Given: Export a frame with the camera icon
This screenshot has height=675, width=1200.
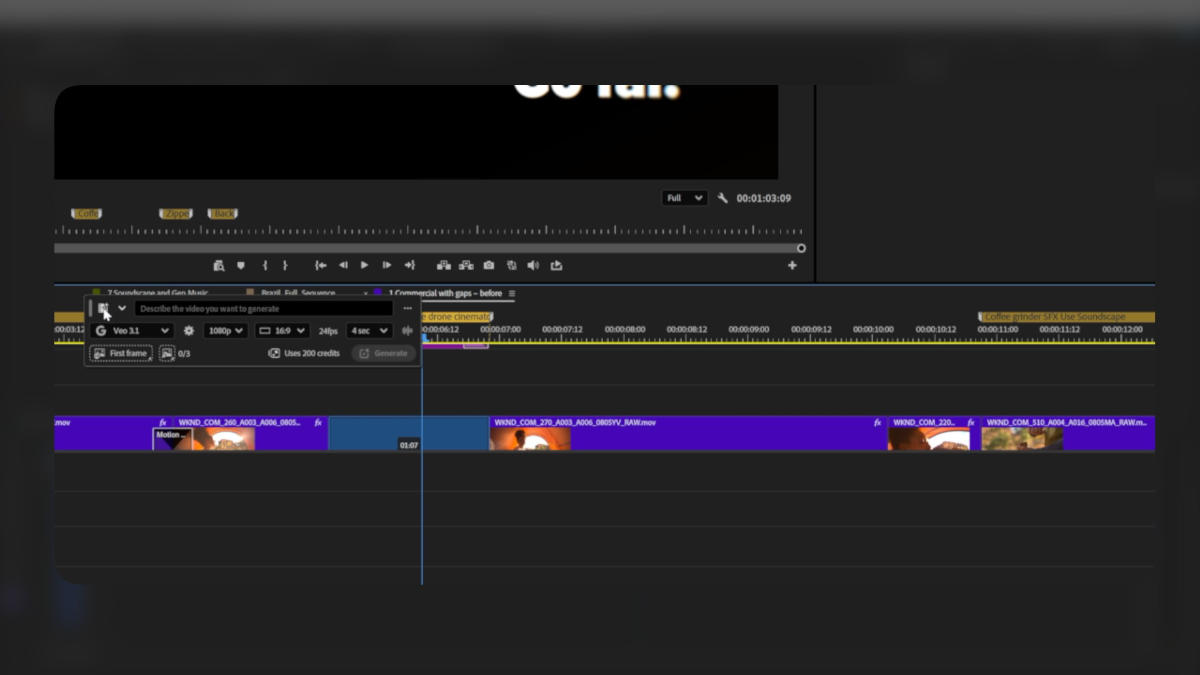Looking at the screenshot, I should click(x=489, y=265).
